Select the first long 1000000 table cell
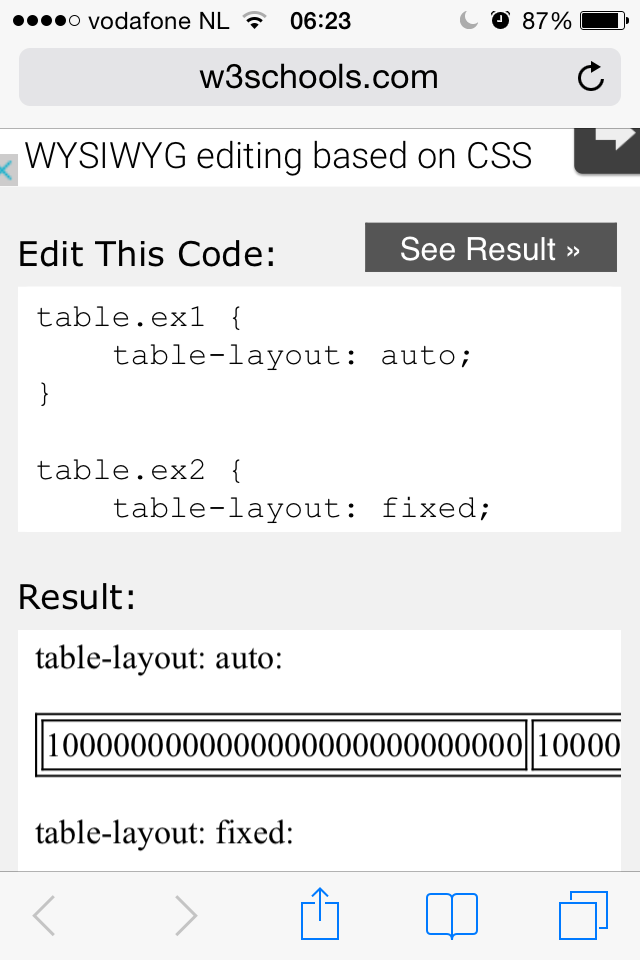Viewport: 640px width, 960px height. 285,745
